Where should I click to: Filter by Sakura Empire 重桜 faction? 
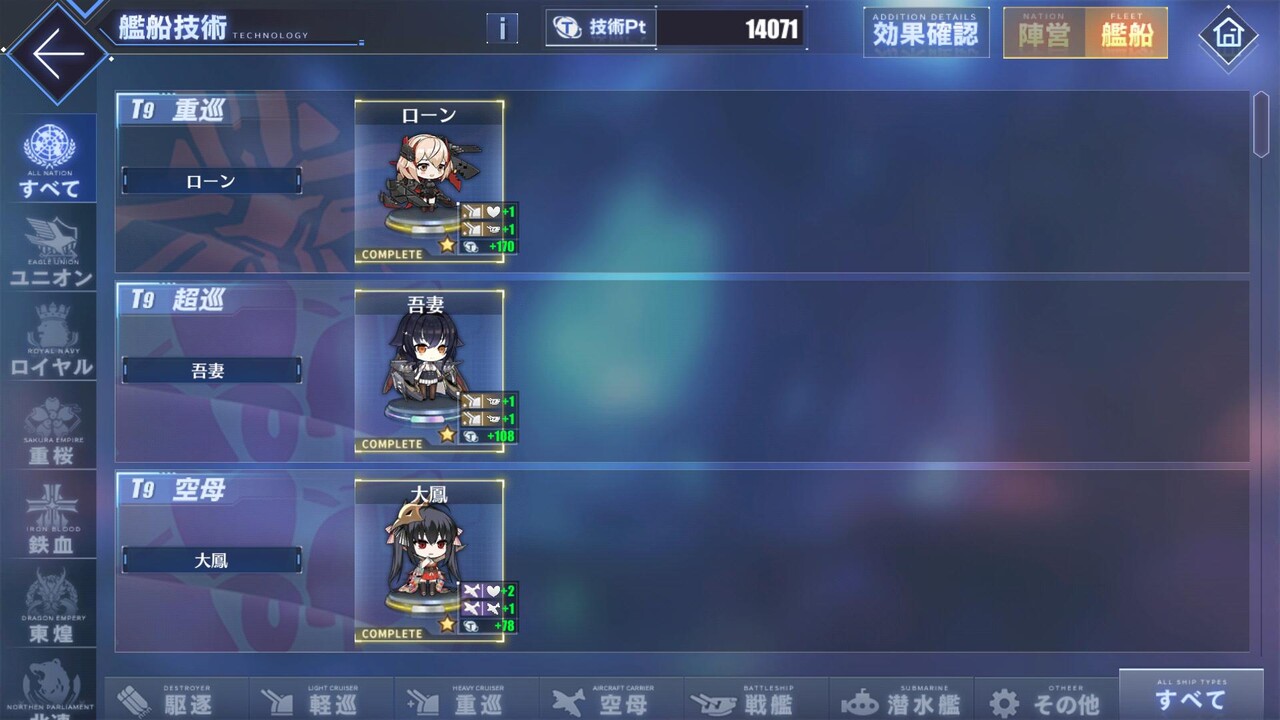click(50, 428)
